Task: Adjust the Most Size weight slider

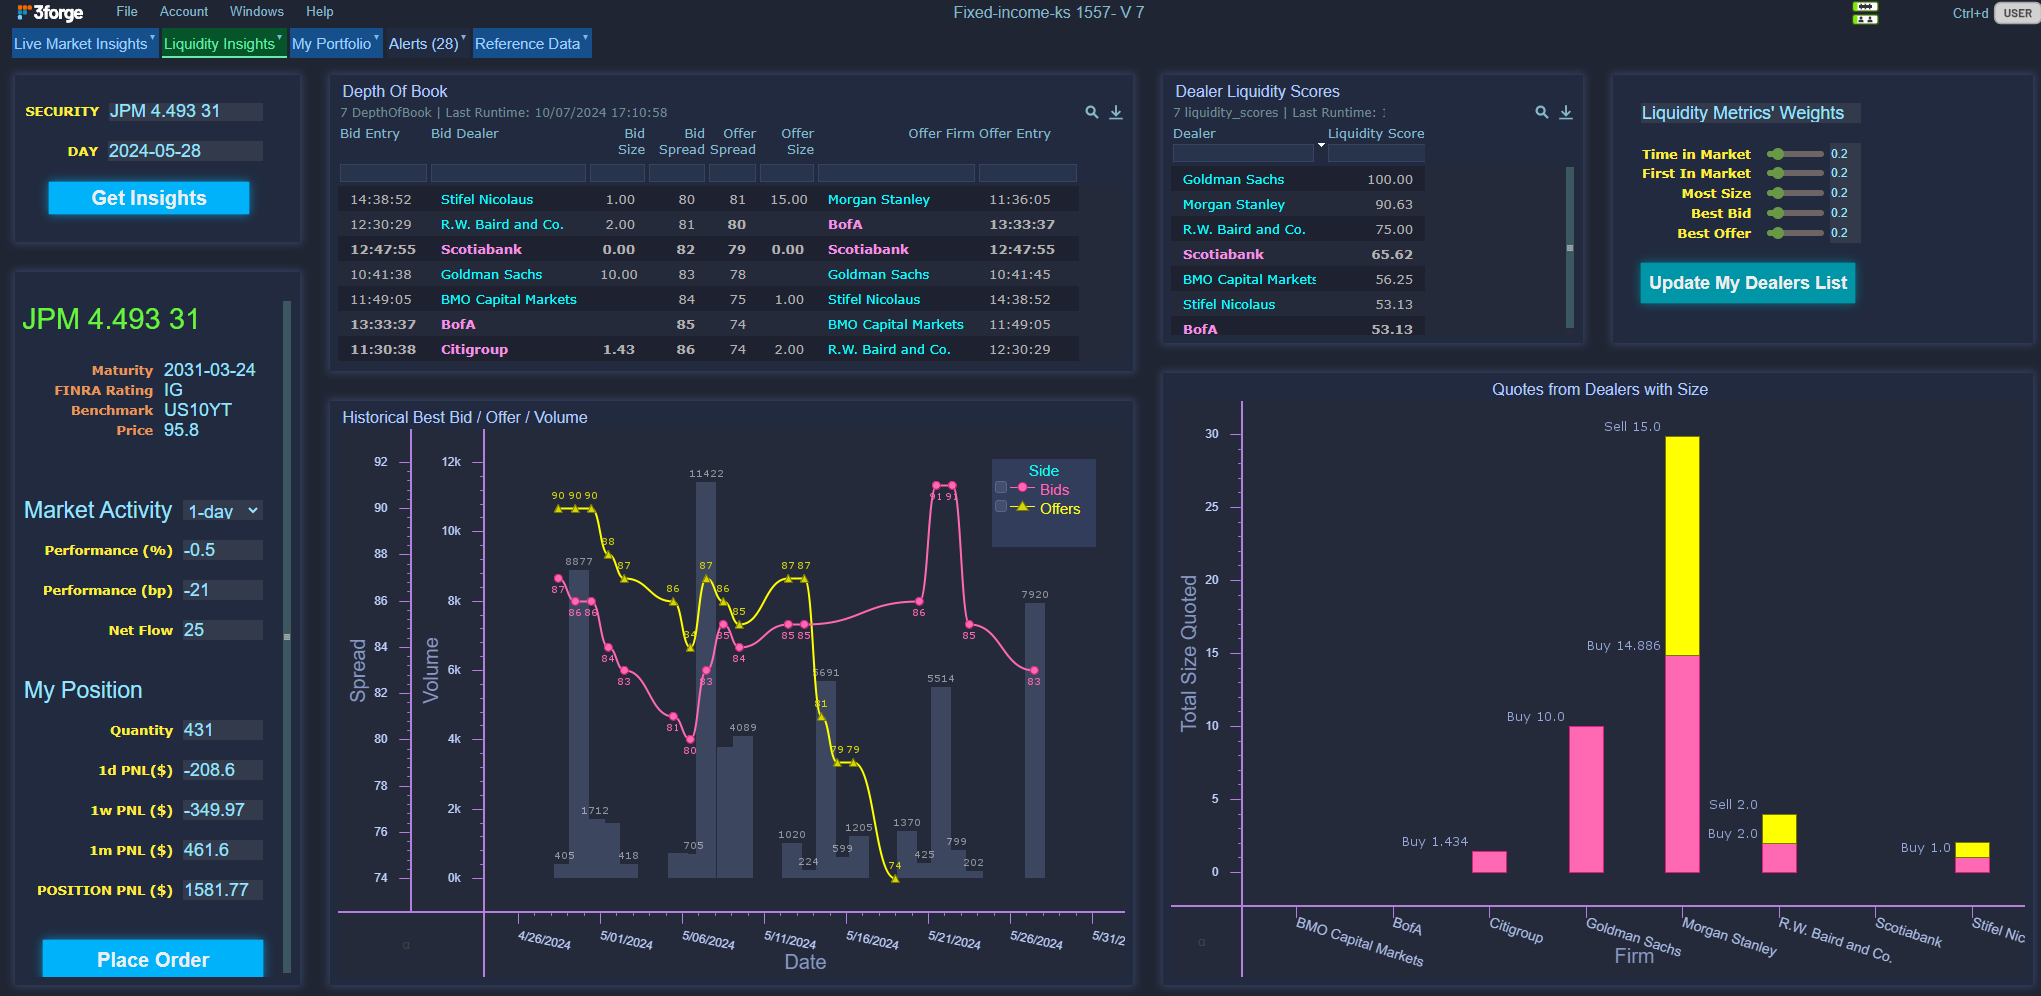Action: [1796, 193]
